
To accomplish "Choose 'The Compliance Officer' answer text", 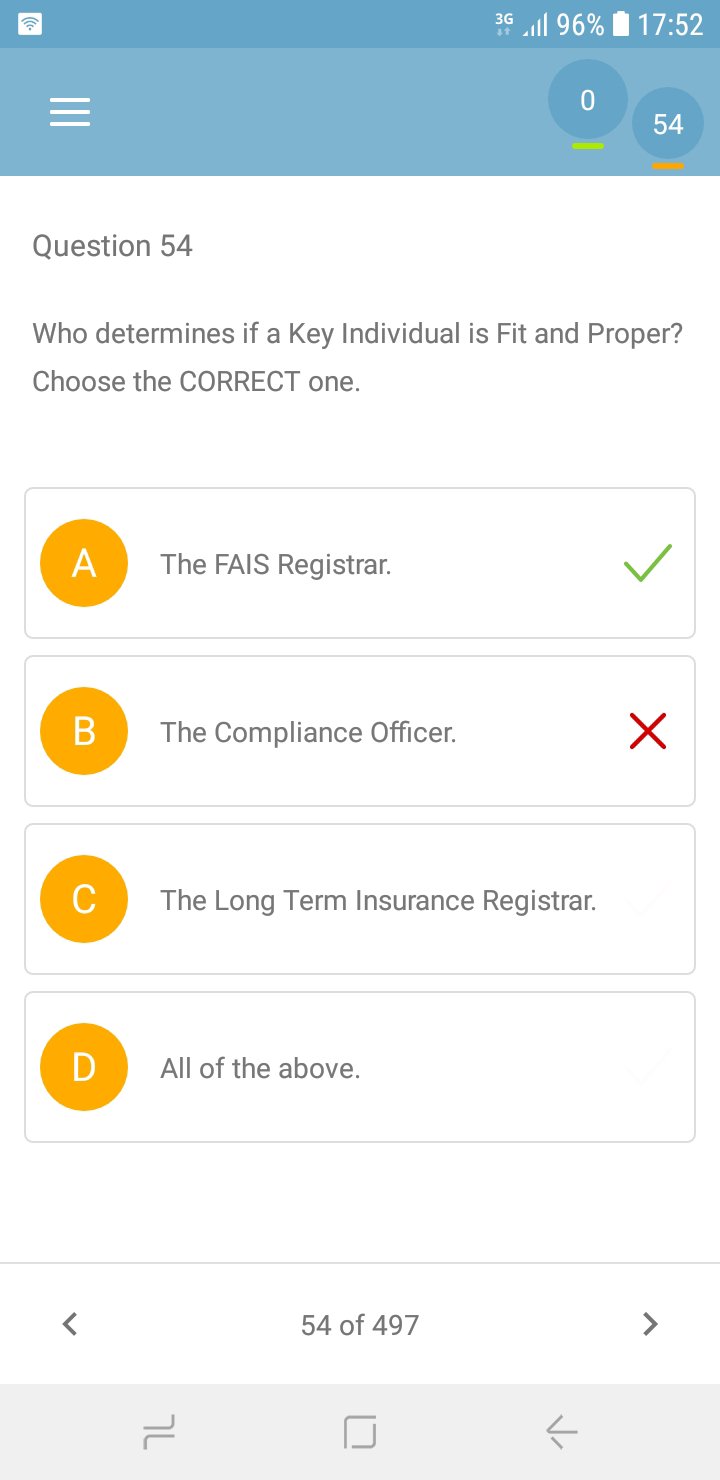I will click(x=308, y=732).
